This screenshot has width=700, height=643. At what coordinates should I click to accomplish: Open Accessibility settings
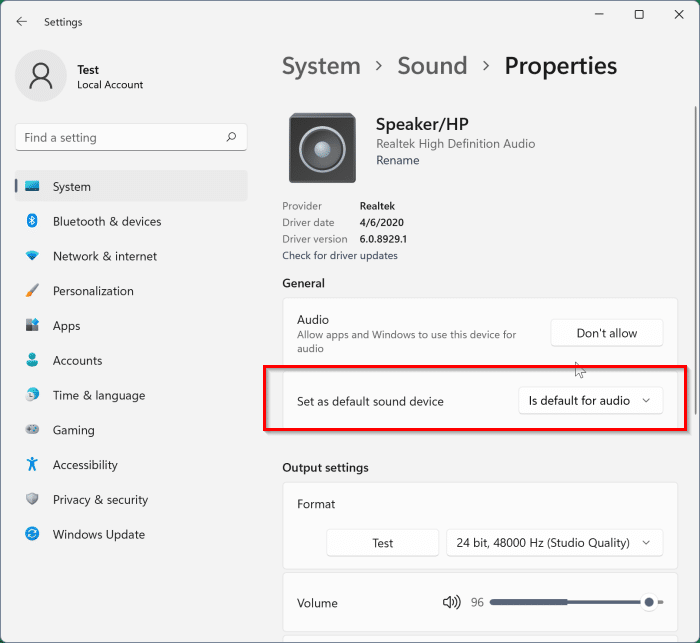[x=131, y=465]
